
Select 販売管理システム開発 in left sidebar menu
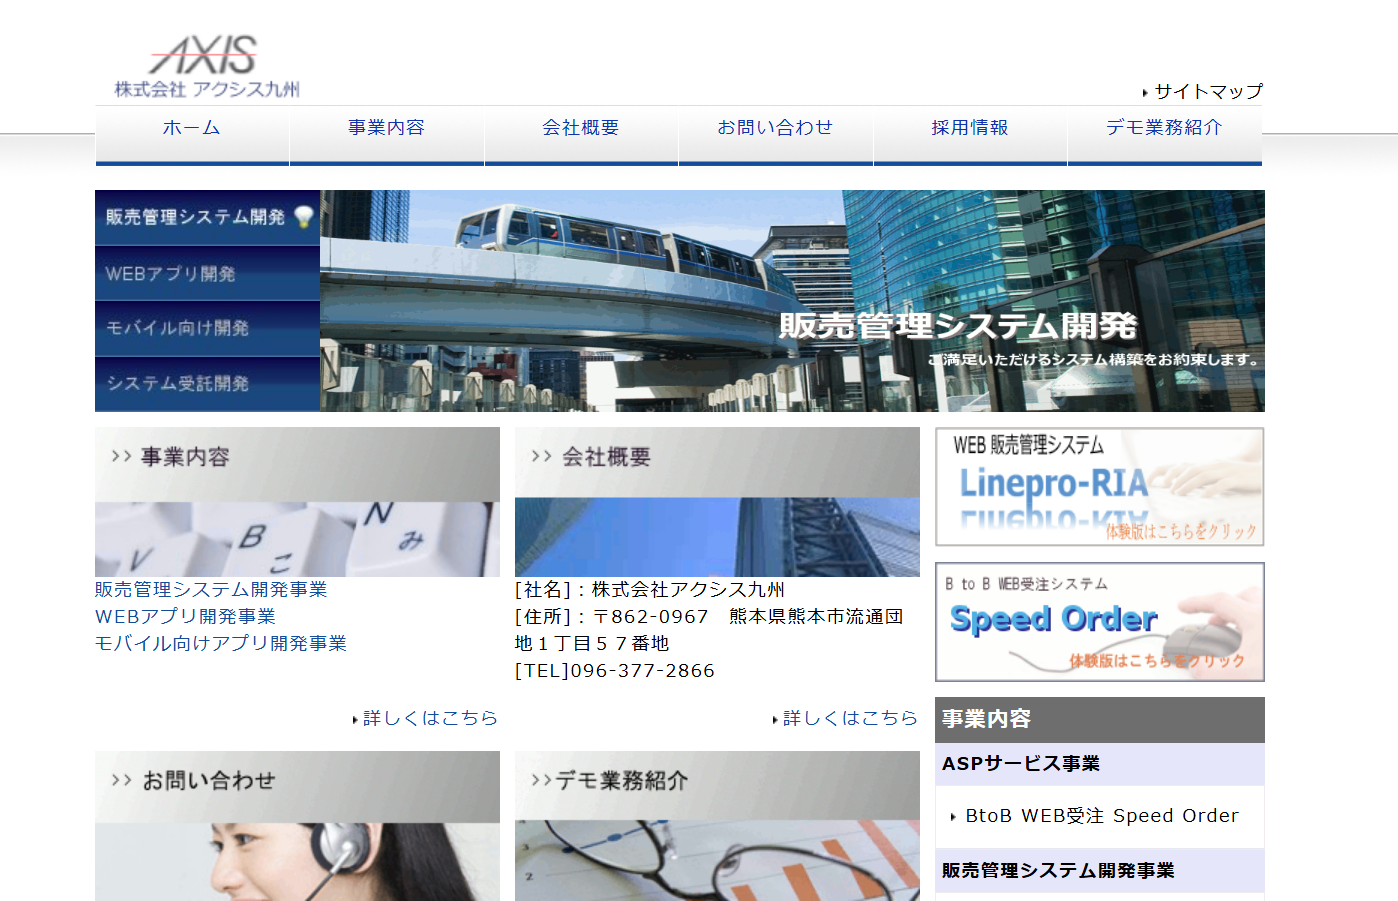(x=200, y=217)
